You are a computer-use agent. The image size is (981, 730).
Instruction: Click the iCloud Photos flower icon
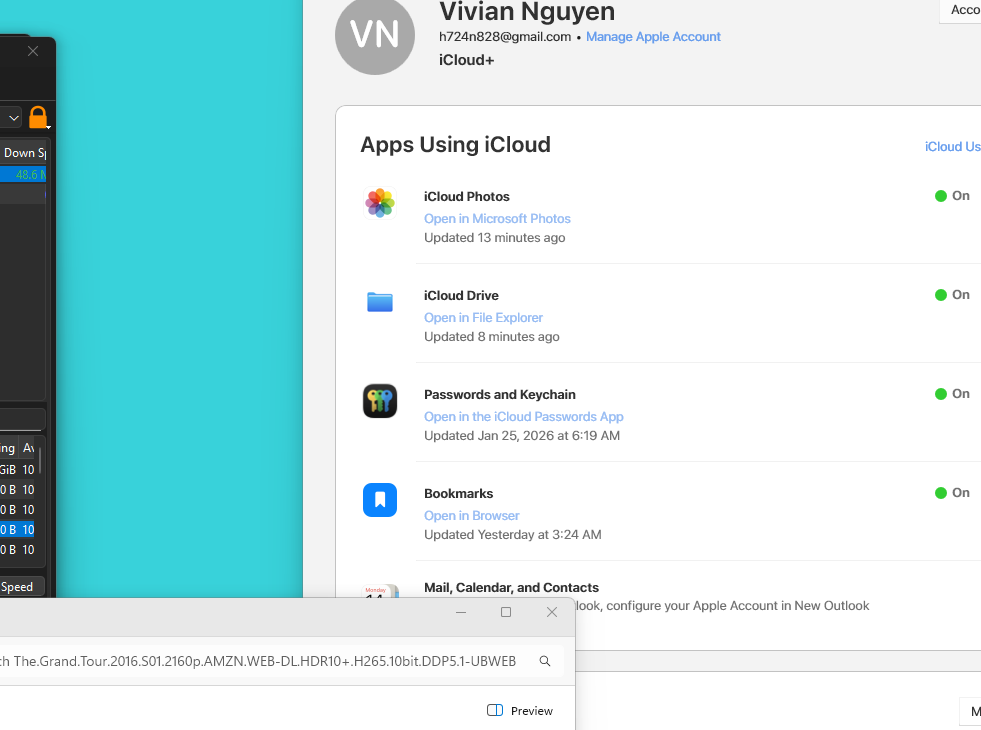(x=380, y=203)
